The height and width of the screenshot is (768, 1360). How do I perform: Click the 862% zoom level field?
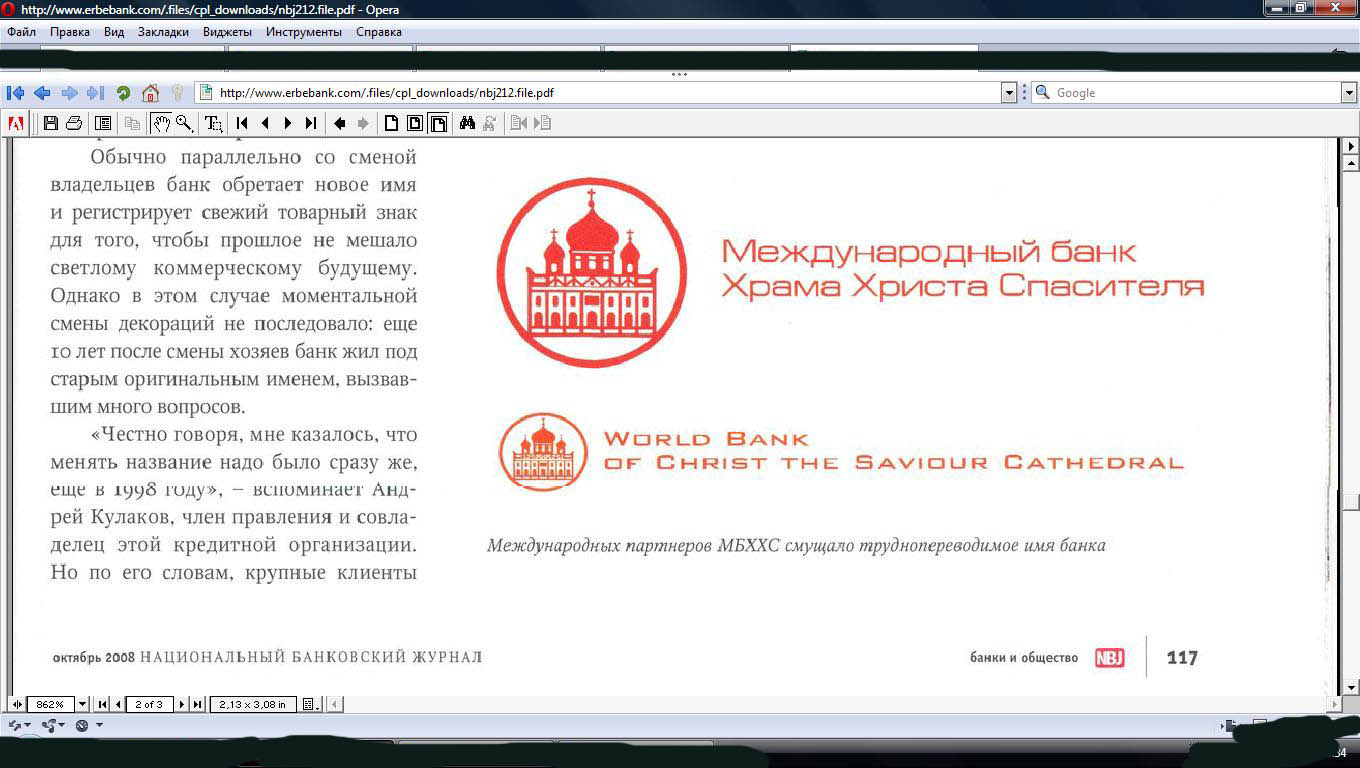(50, 704)
